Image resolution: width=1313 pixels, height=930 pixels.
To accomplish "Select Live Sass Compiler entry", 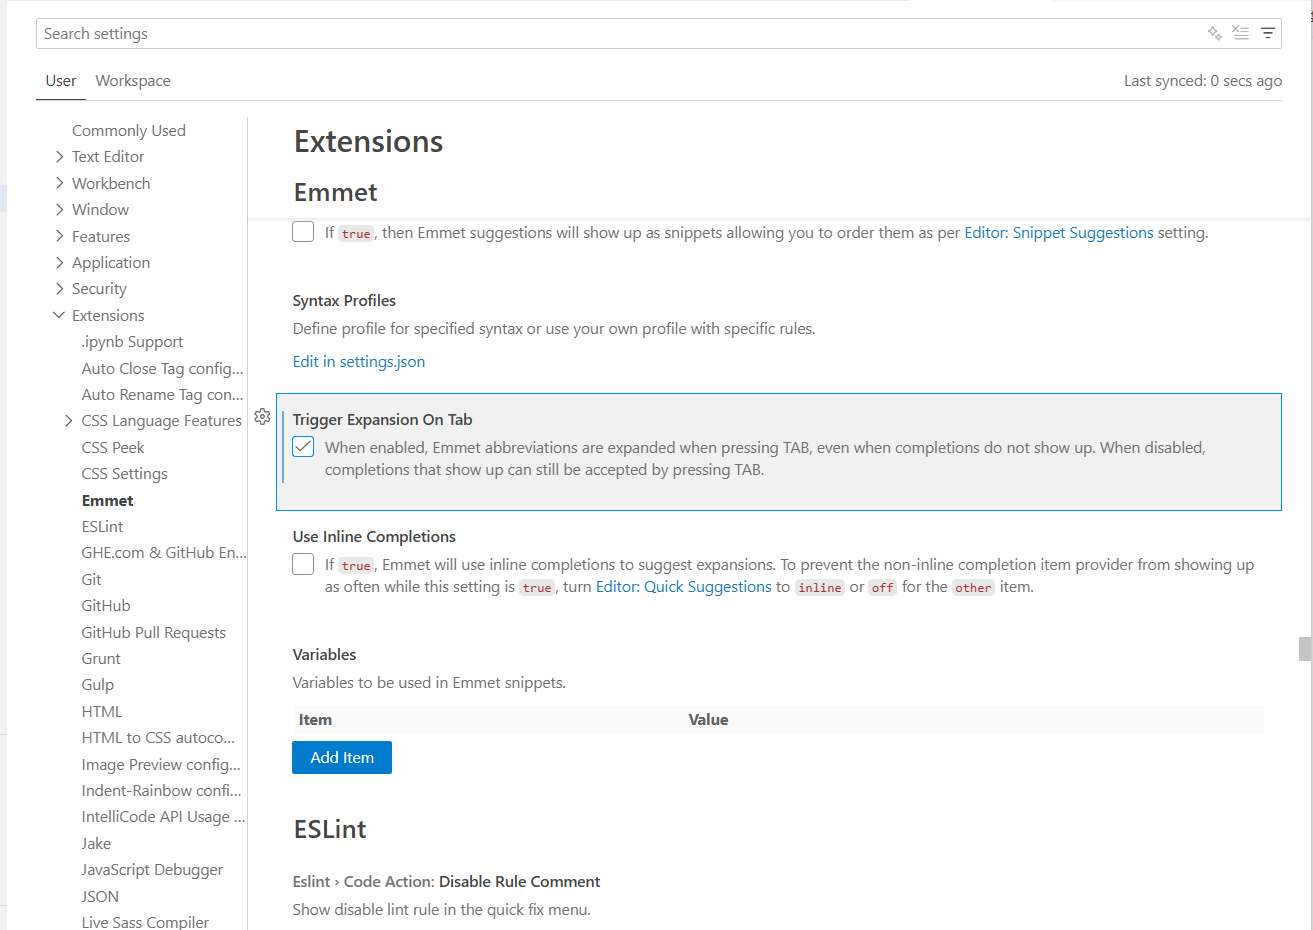I will (x=145, y=921).
